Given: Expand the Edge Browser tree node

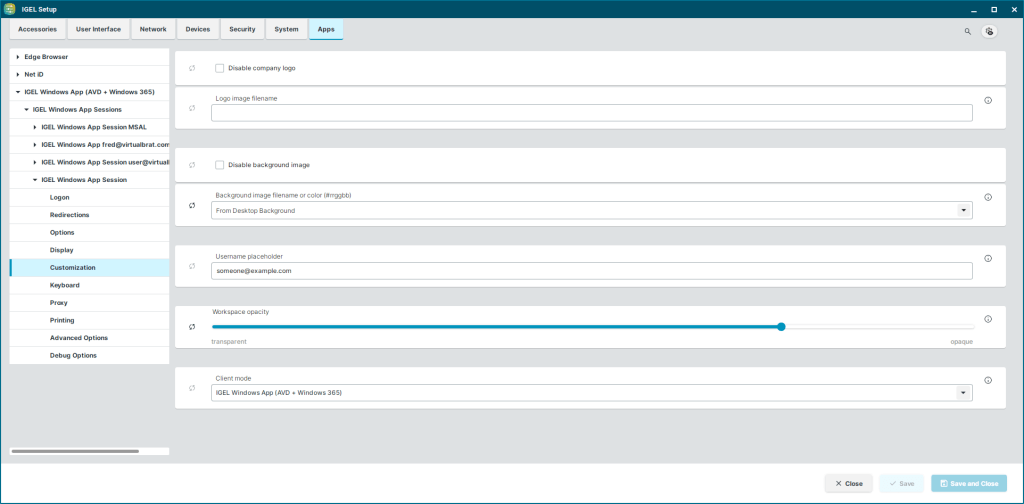Looking at the screenshot, I should 18,56.
